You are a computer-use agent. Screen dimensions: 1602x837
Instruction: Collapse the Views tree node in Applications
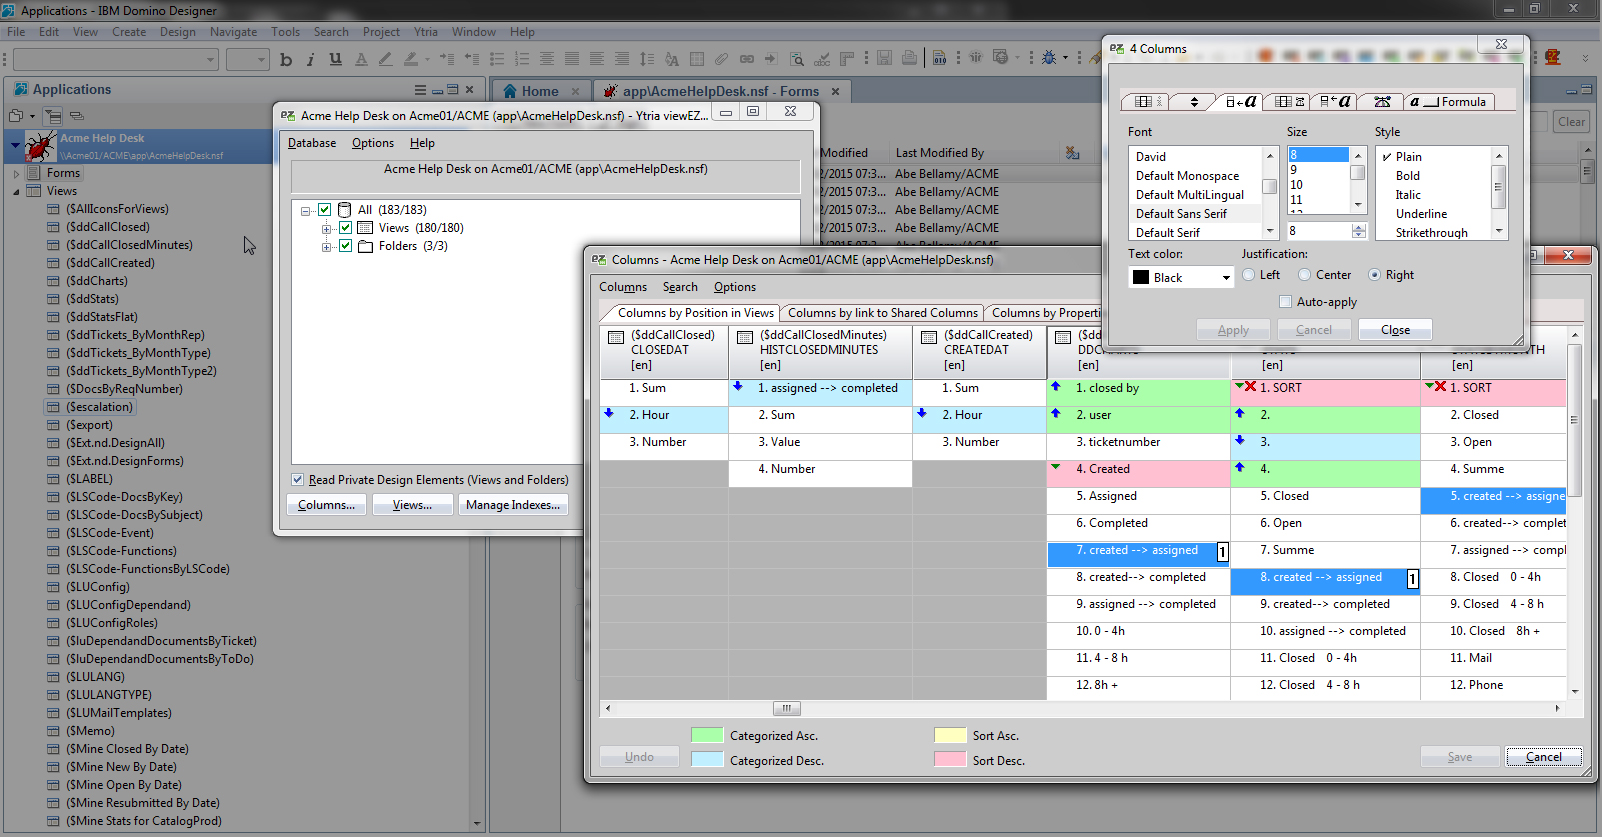pyautogui.click(x=16, y=192)
